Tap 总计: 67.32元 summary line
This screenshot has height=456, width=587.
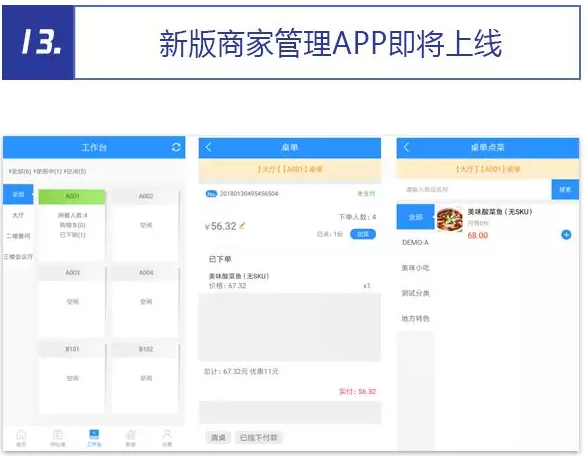[241, 371]
